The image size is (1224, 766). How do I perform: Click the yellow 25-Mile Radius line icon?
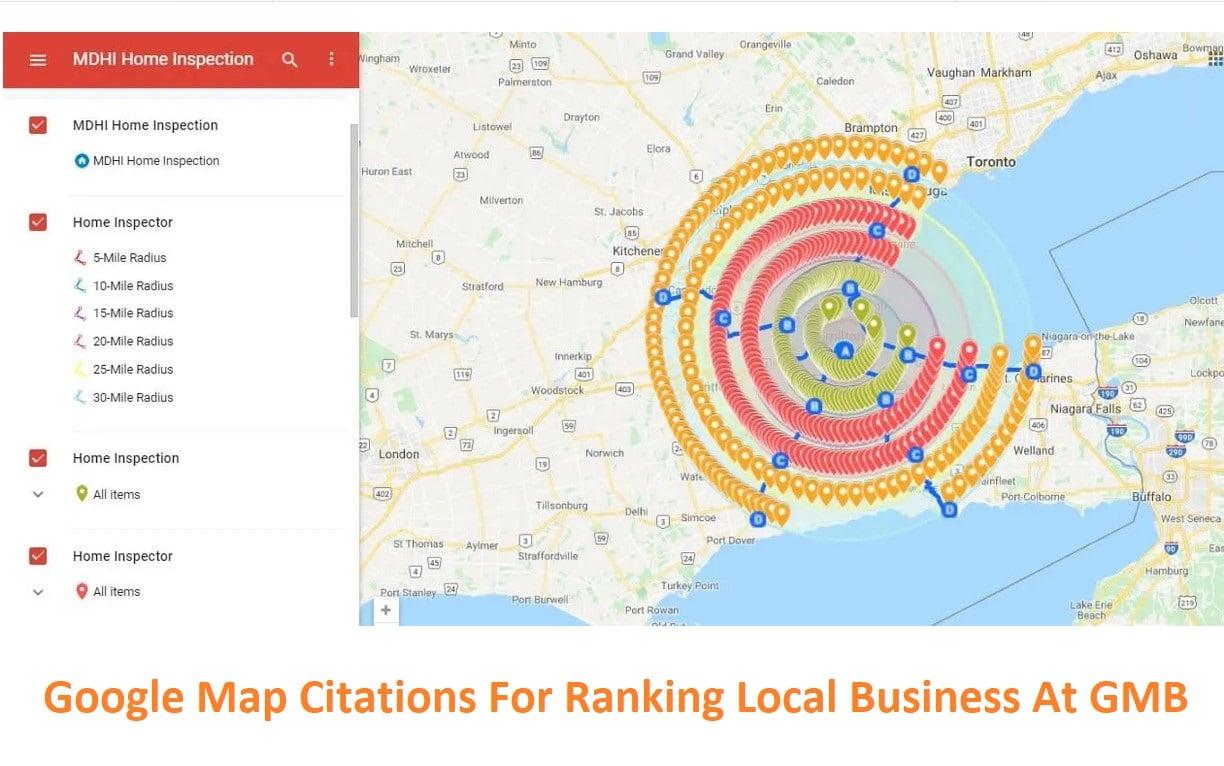81,369
